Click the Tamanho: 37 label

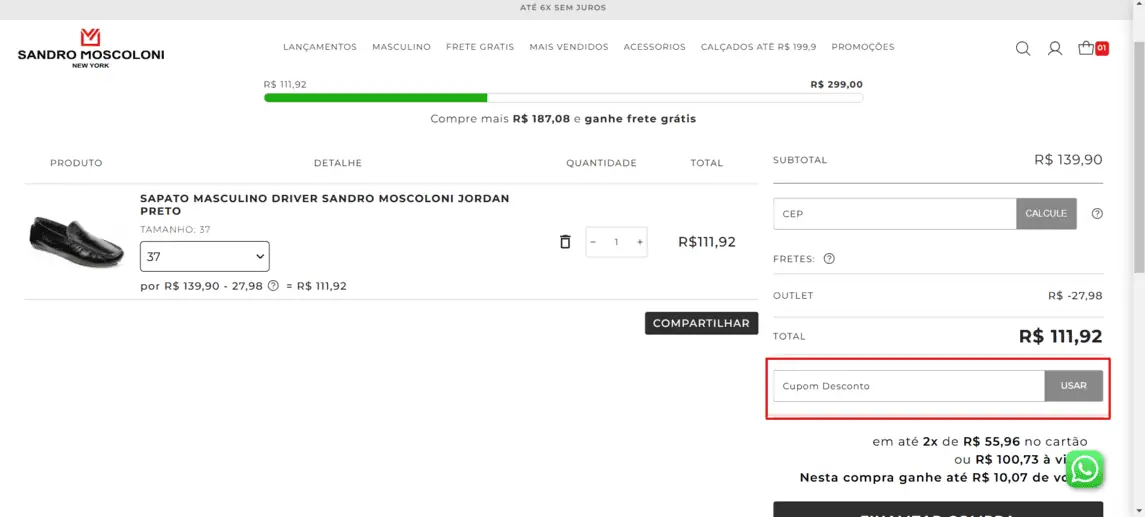[x=175, y=229]
